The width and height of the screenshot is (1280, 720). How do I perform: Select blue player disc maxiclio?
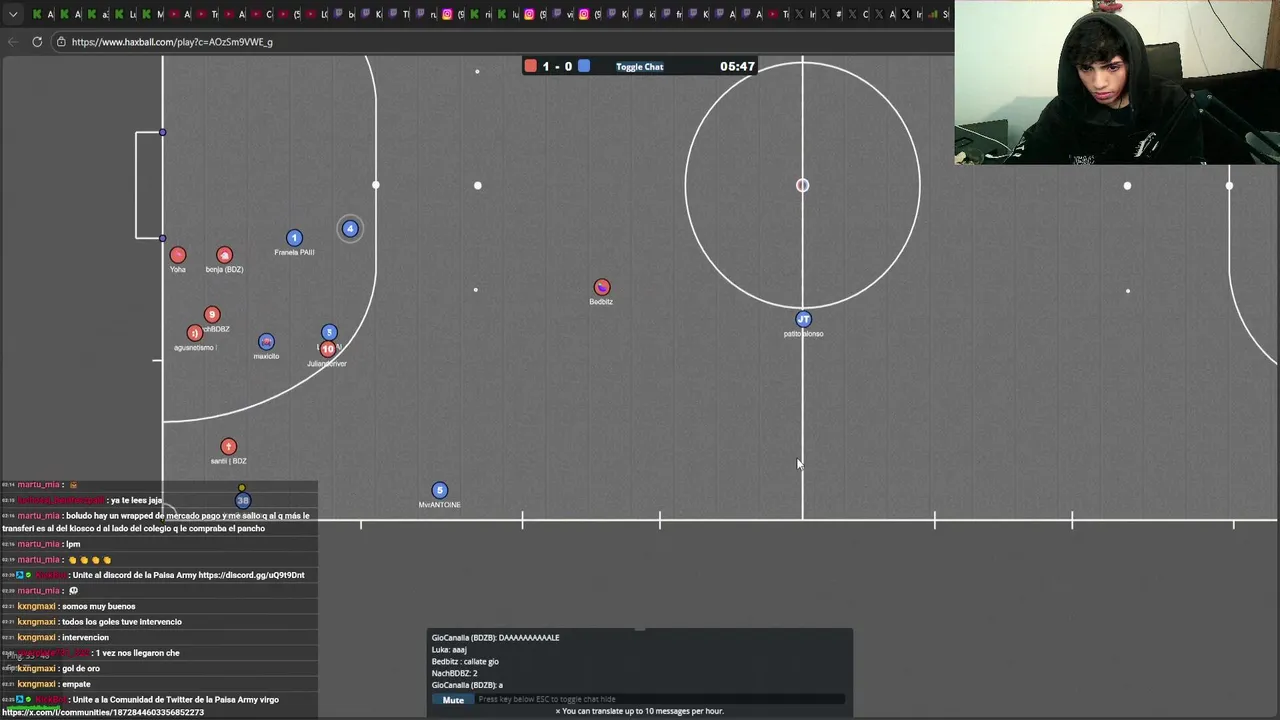pyautogui.click(x=266, y=342)
